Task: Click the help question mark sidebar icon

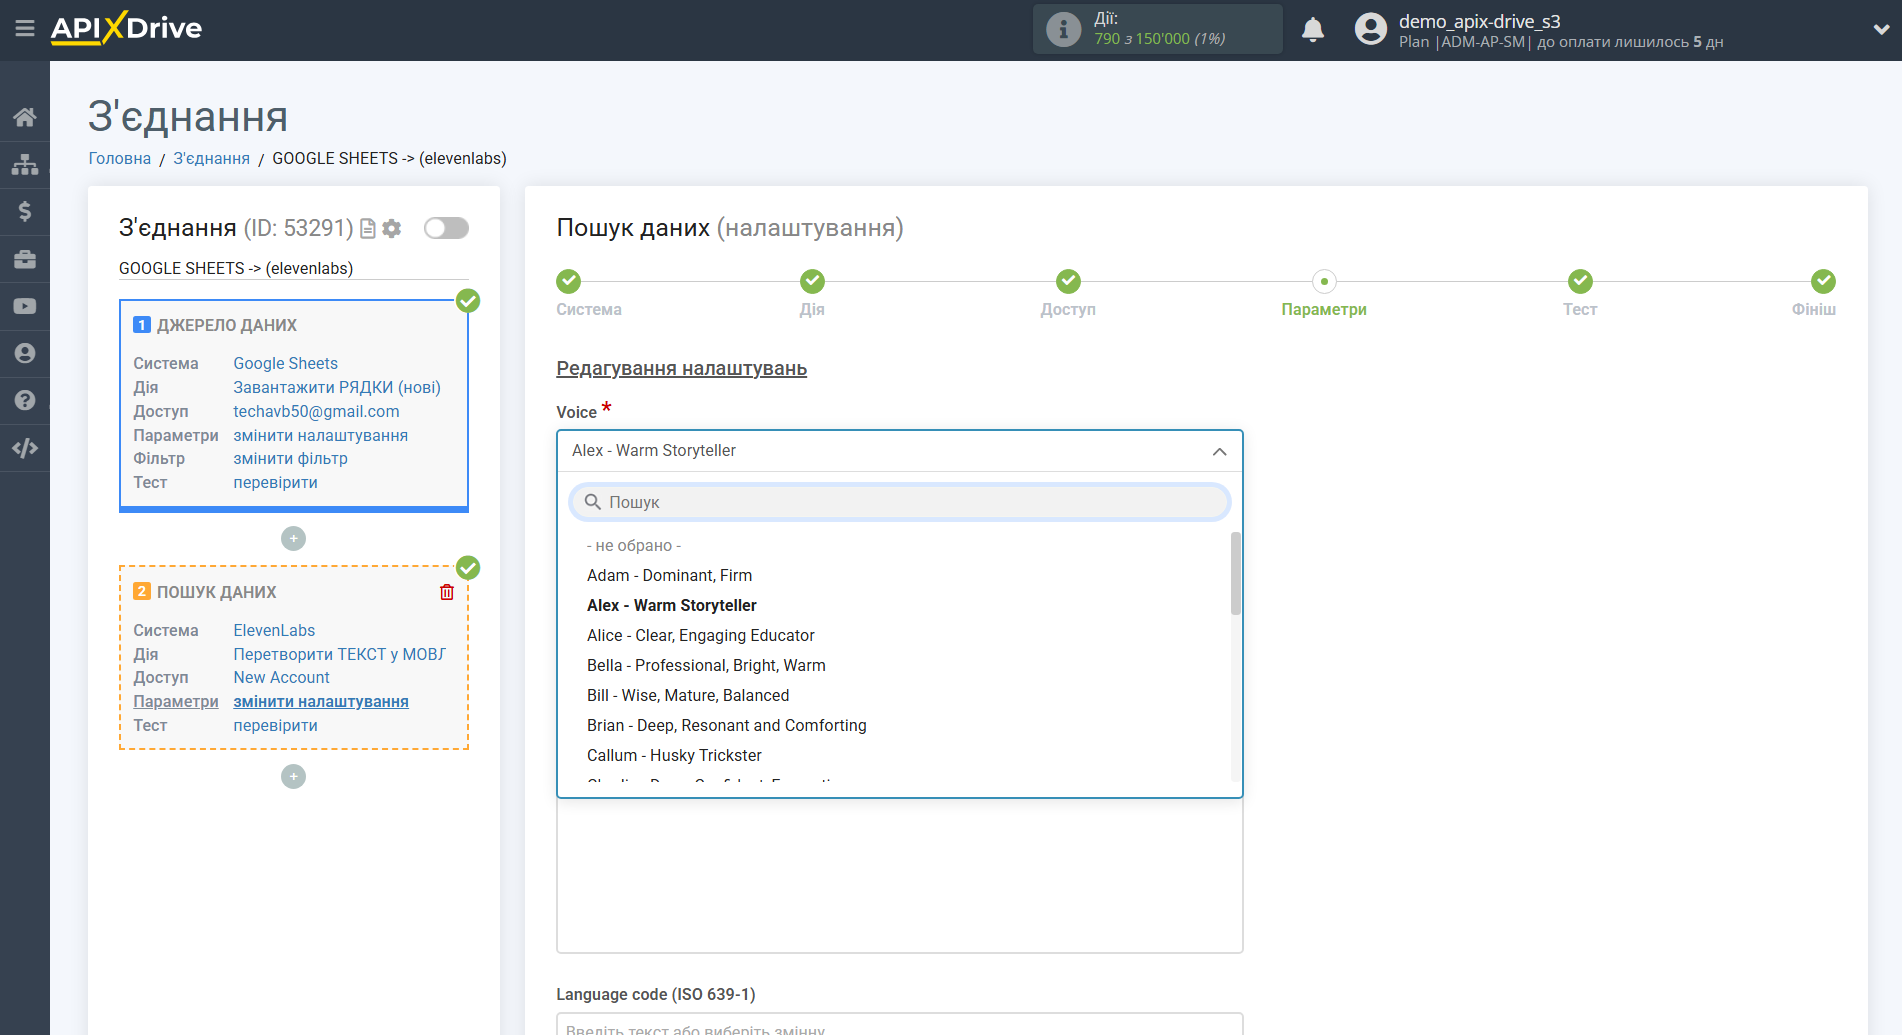Action: (x=24, y=400)
